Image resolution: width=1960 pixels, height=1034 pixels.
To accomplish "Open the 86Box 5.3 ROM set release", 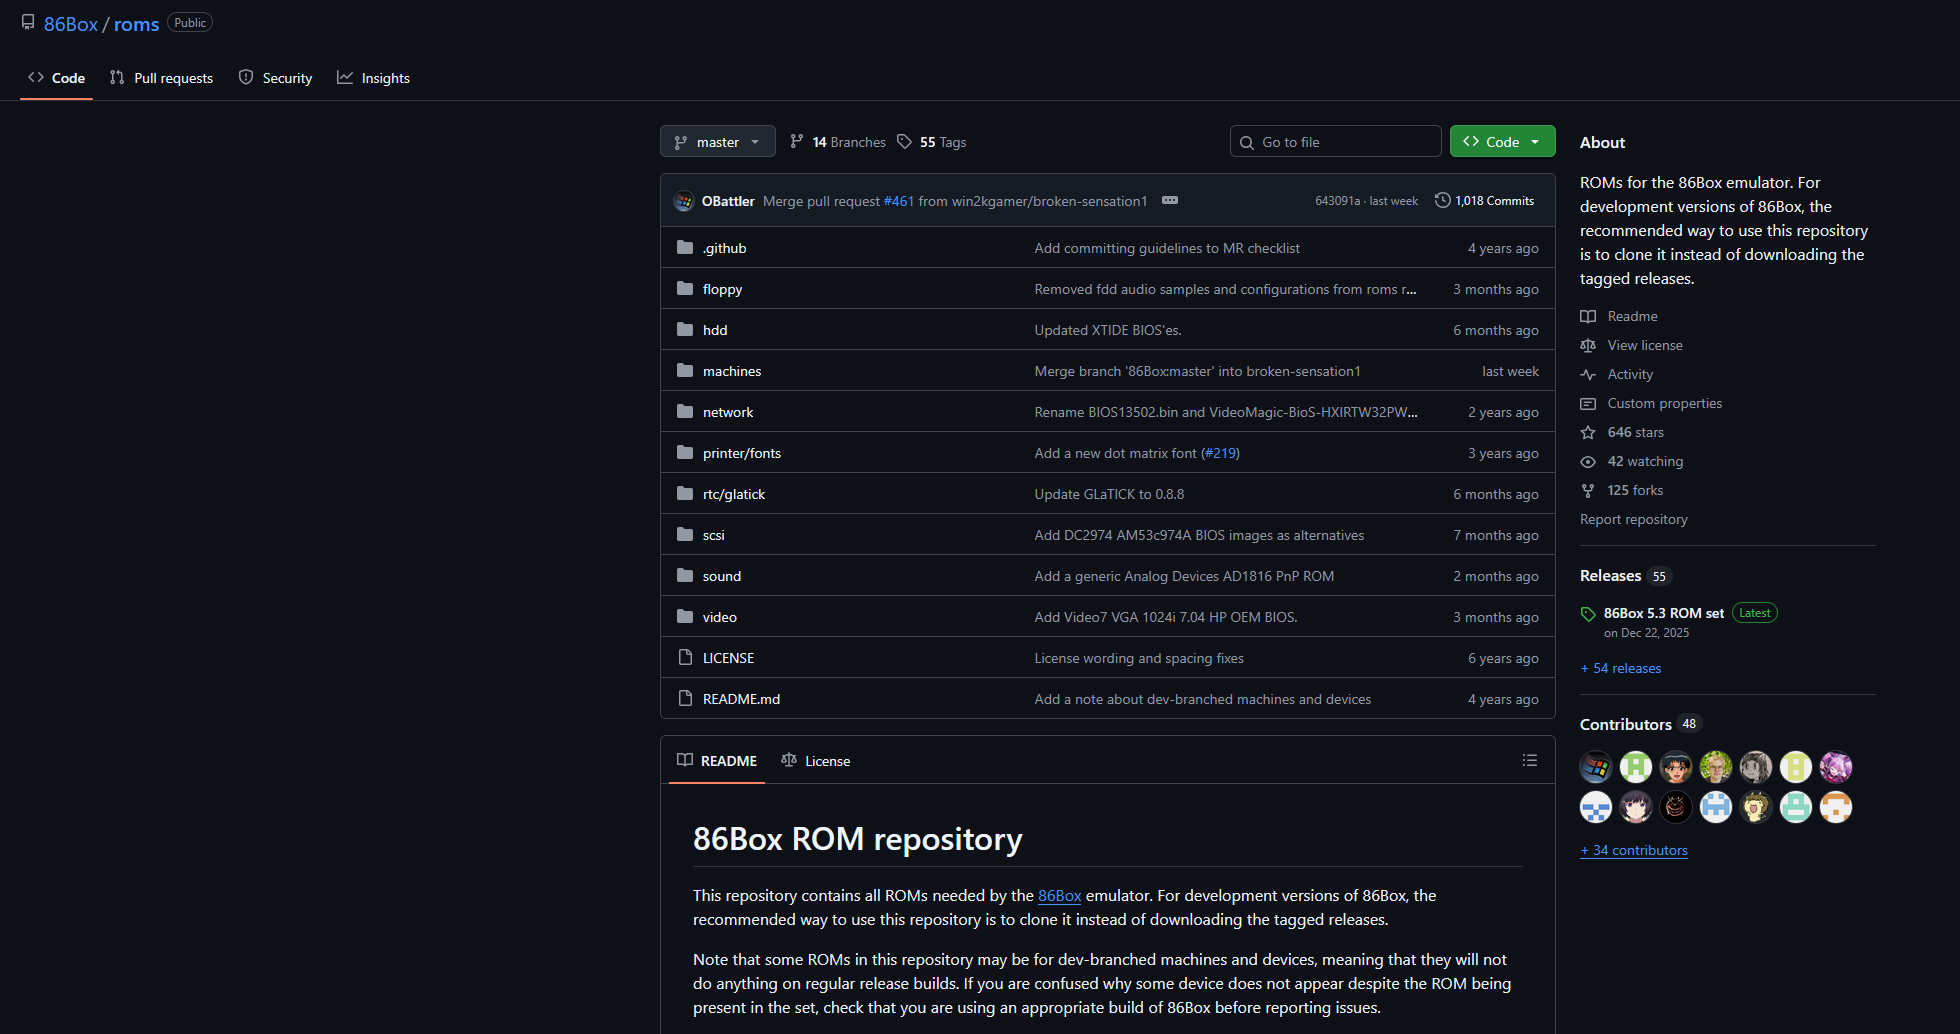I will pyautogui.click(x=1664, y=613).
